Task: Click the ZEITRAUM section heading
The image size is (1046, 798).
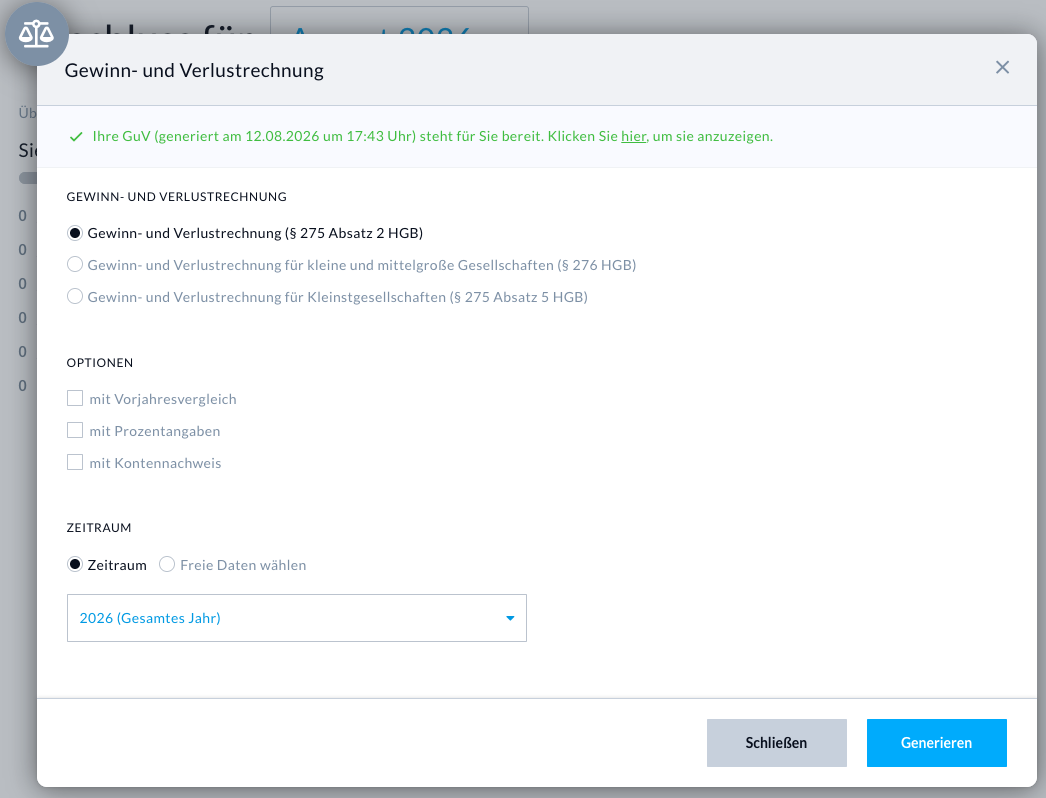Action: [x=99, y=528]
